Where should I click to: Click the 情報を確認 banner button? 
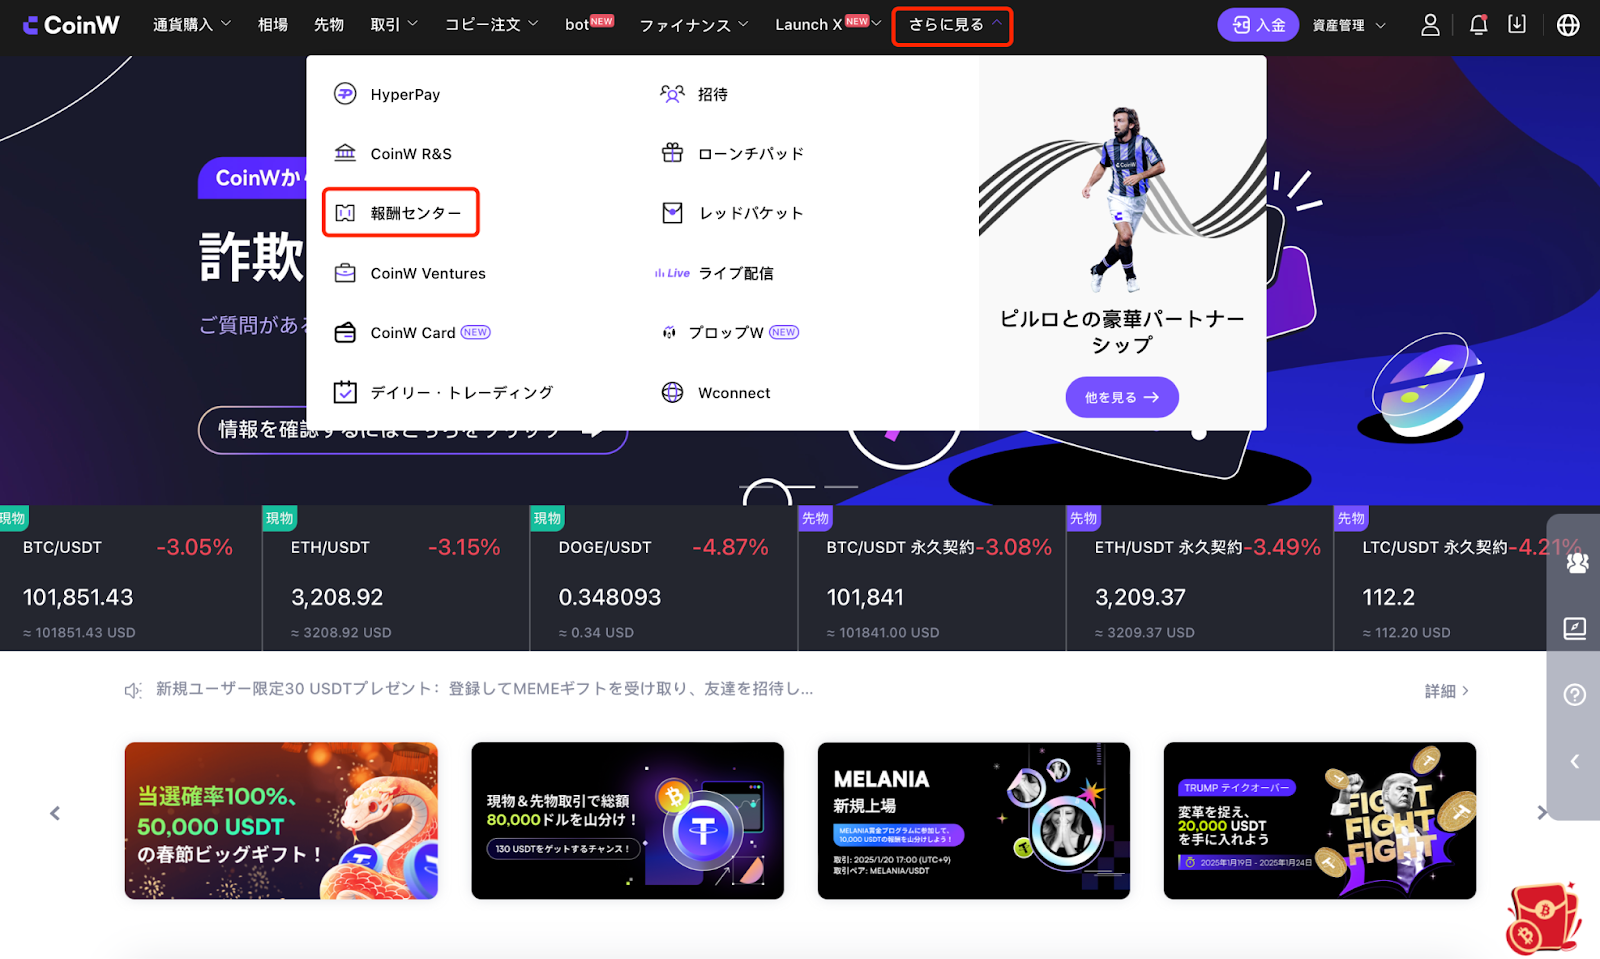click(412, 430)
